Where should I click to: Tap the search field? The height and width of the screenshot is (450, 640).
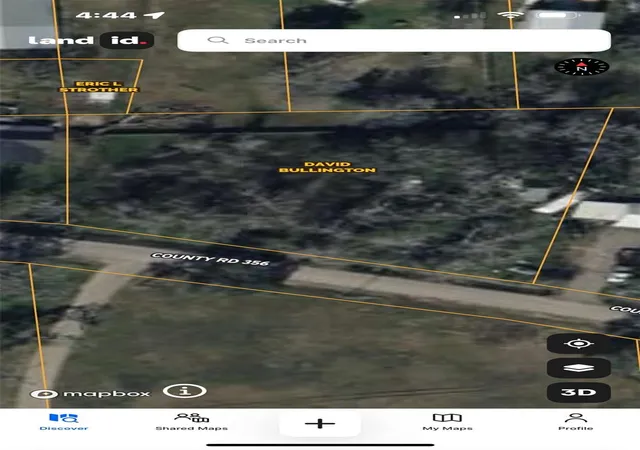pyautogui.click(x=394, y=40)
